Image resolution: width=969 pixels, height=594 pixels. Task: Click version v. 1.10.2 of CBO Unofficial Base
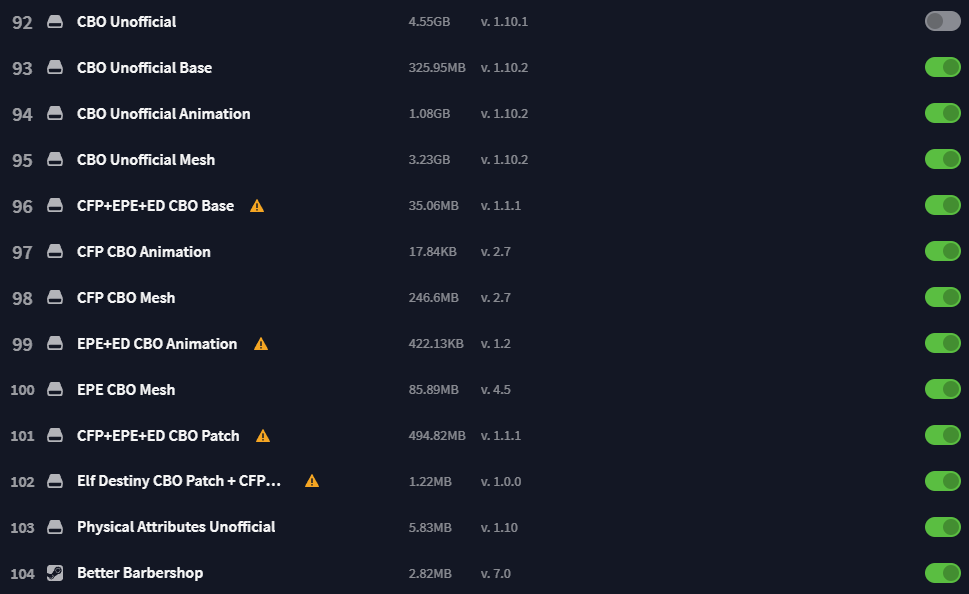click(504, 68)
